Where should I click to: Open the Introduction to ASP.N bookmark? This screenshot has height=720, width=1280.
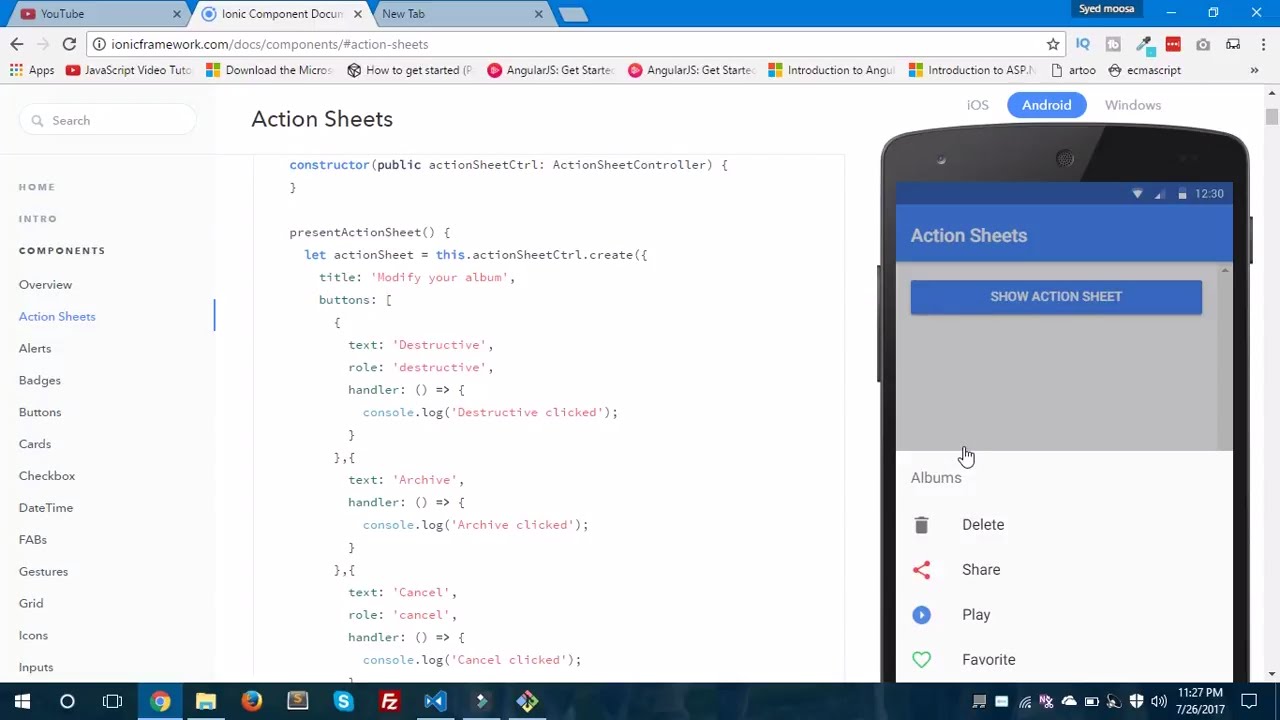click(972, 70)
